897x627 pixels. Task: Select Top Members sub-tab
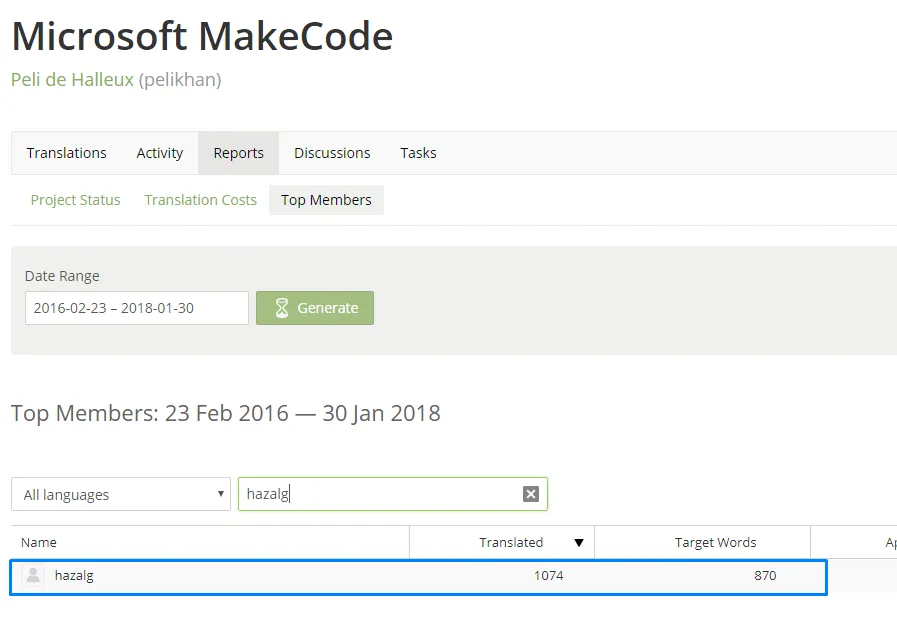pyautogui.click(x=326, y=200)
